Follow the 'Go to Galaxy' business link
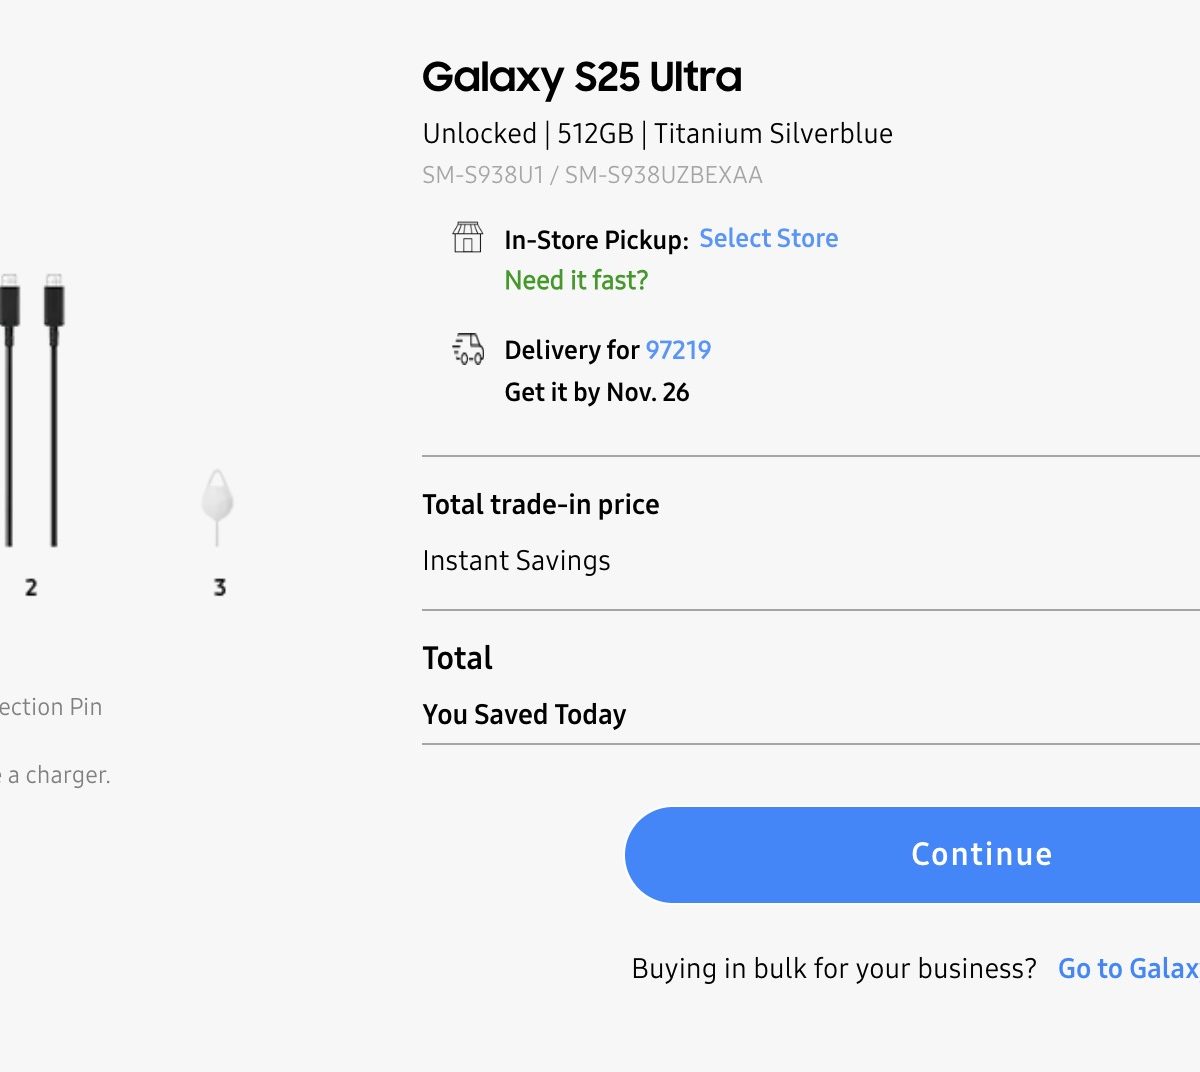 (x=1128, y=968)
